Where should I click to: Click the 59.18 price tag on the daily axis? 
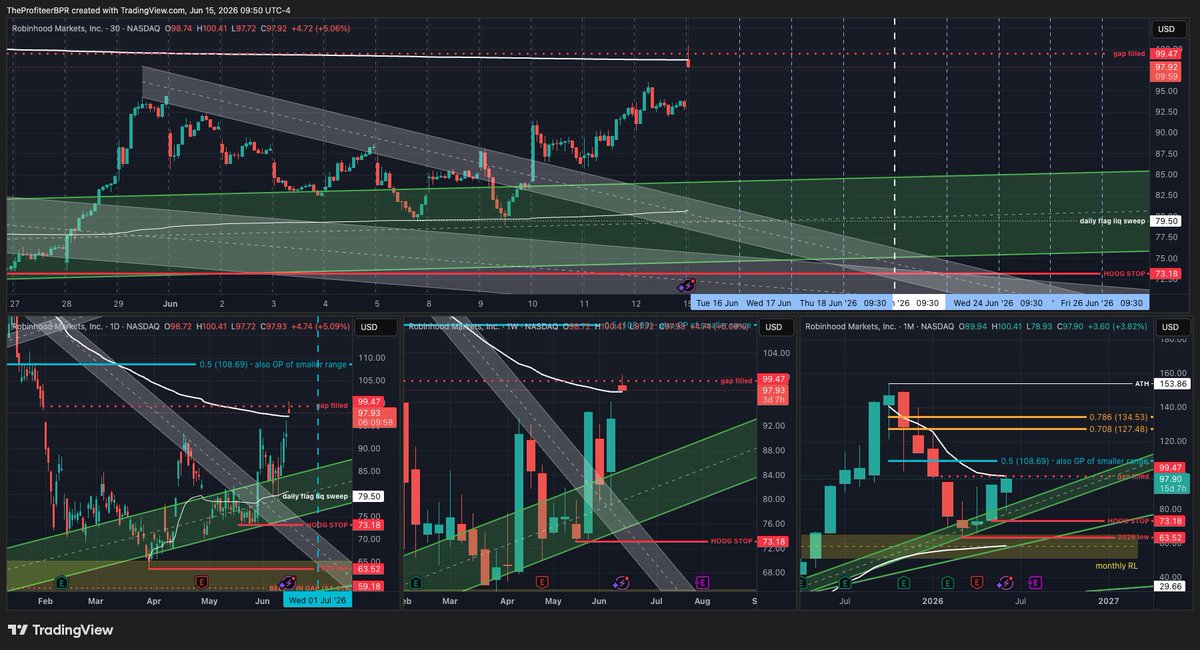[x=369, y=588]
